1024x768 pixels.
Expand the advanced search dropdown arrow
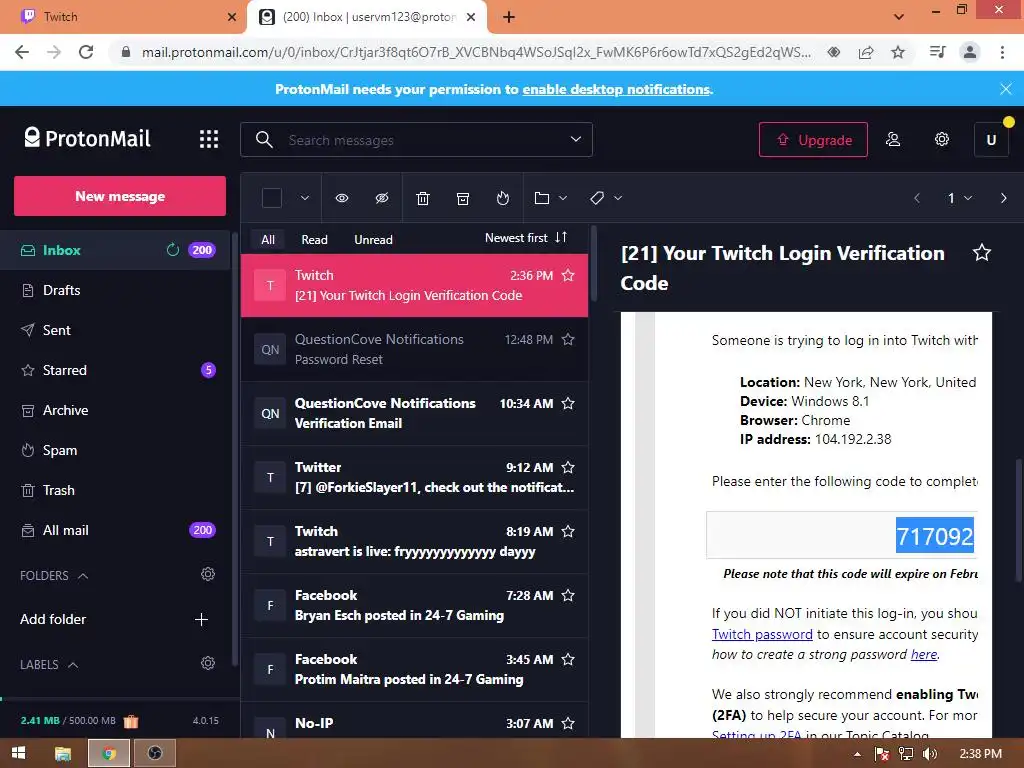click(575, 139)
